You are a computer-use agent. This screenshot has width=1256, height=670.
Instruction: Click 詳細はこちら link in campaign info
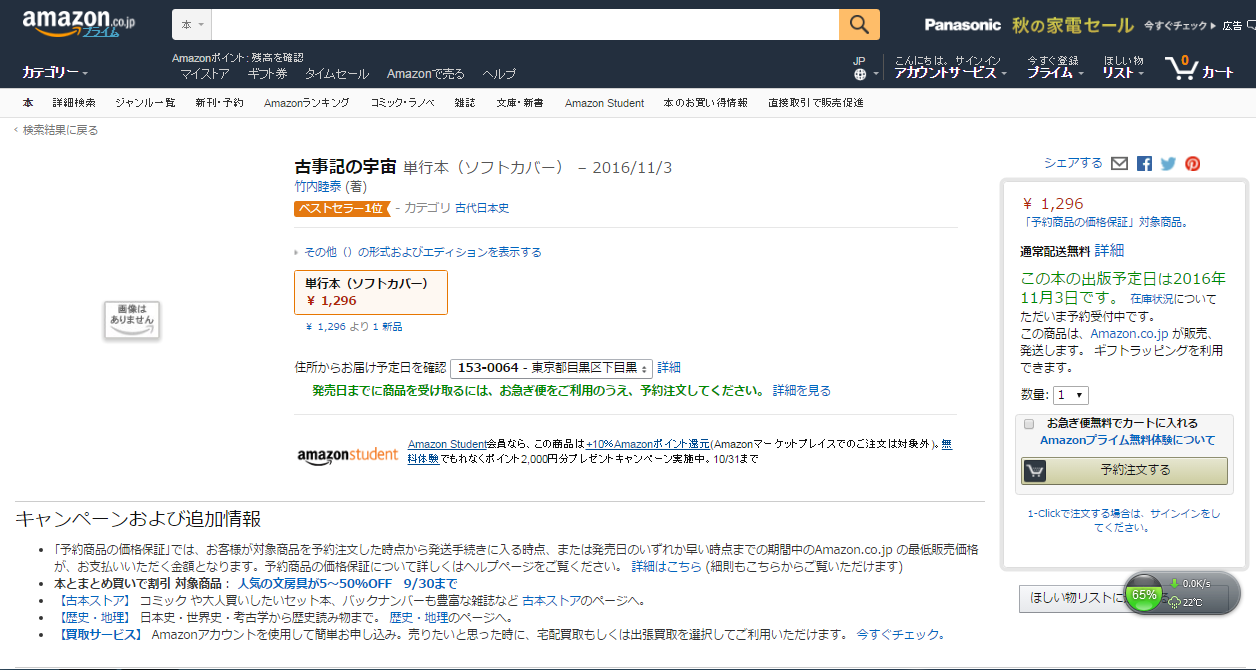(x=666, y=567)
